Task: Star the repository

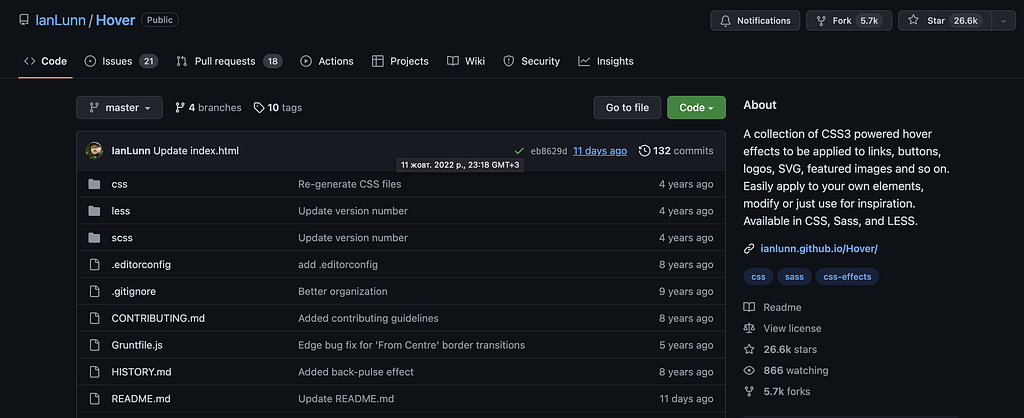Action: [x=945, y=21]
